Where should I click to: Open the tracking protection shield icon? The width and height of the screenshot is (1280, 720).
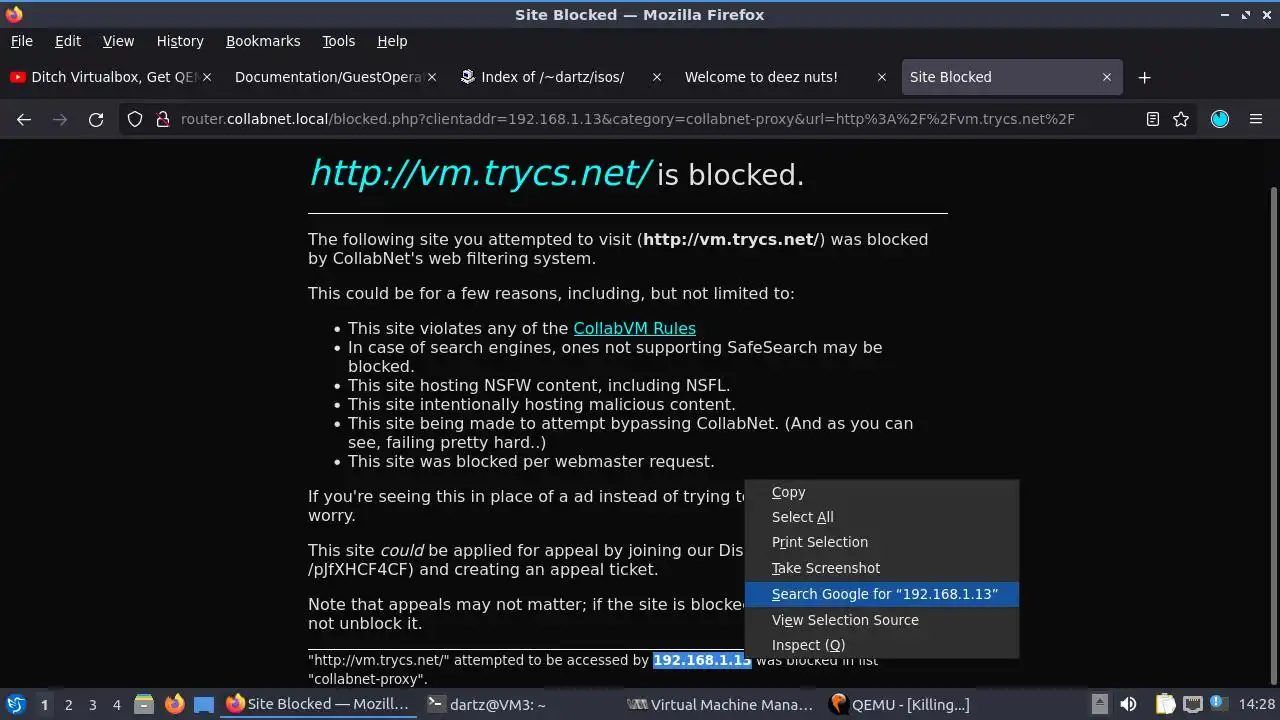135,119
